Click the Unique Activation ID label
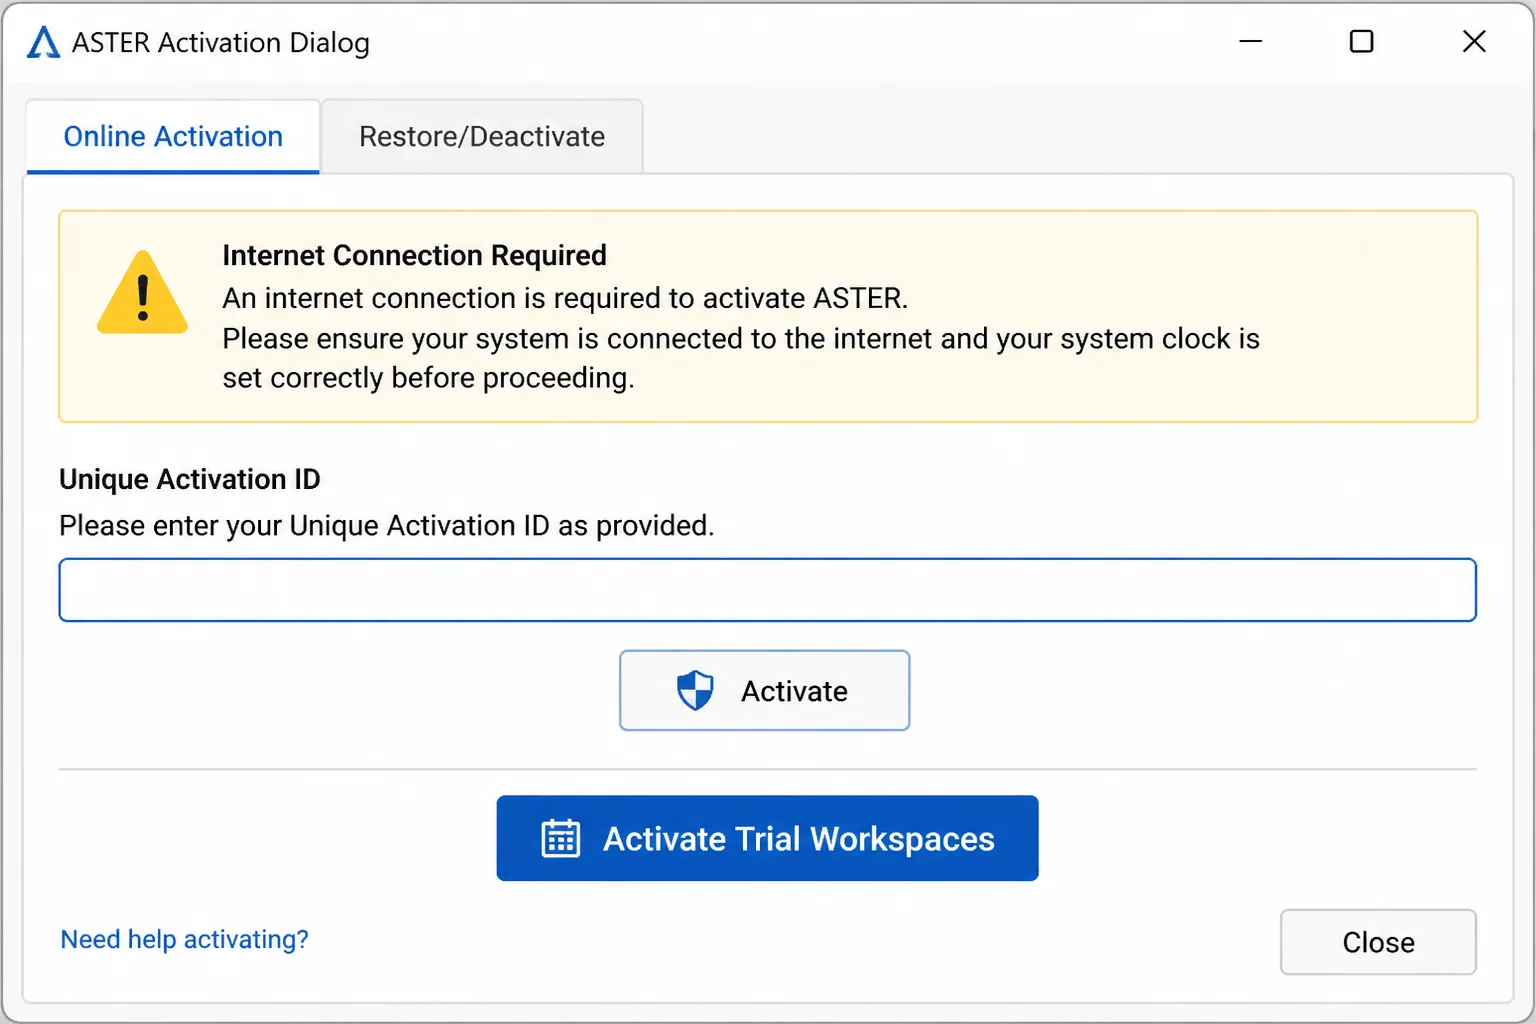Viewport: 1536px width, 1024px height. tap(190, 479)
